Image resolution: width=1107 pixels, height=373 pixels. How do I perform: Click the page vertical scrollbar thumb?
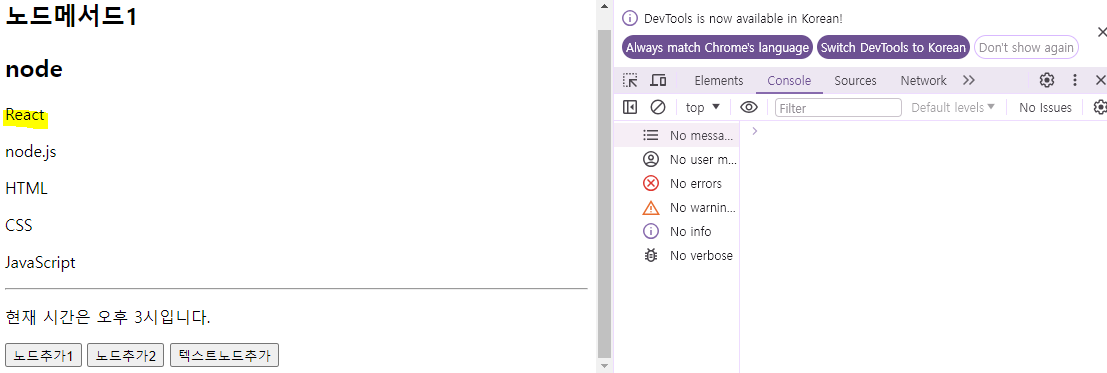click(x=604, y=194)
